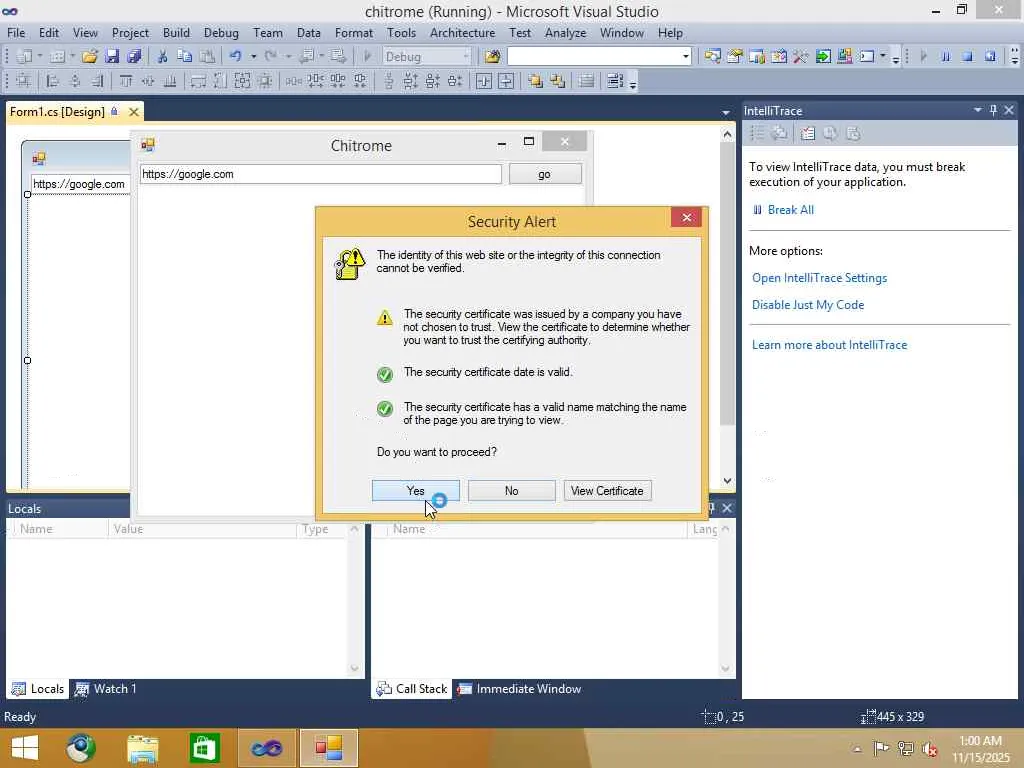Click the Learn more about IntelliTrace link
Image resolution: width=1024 pixels, height=768 pixels.
coord(829,345)
